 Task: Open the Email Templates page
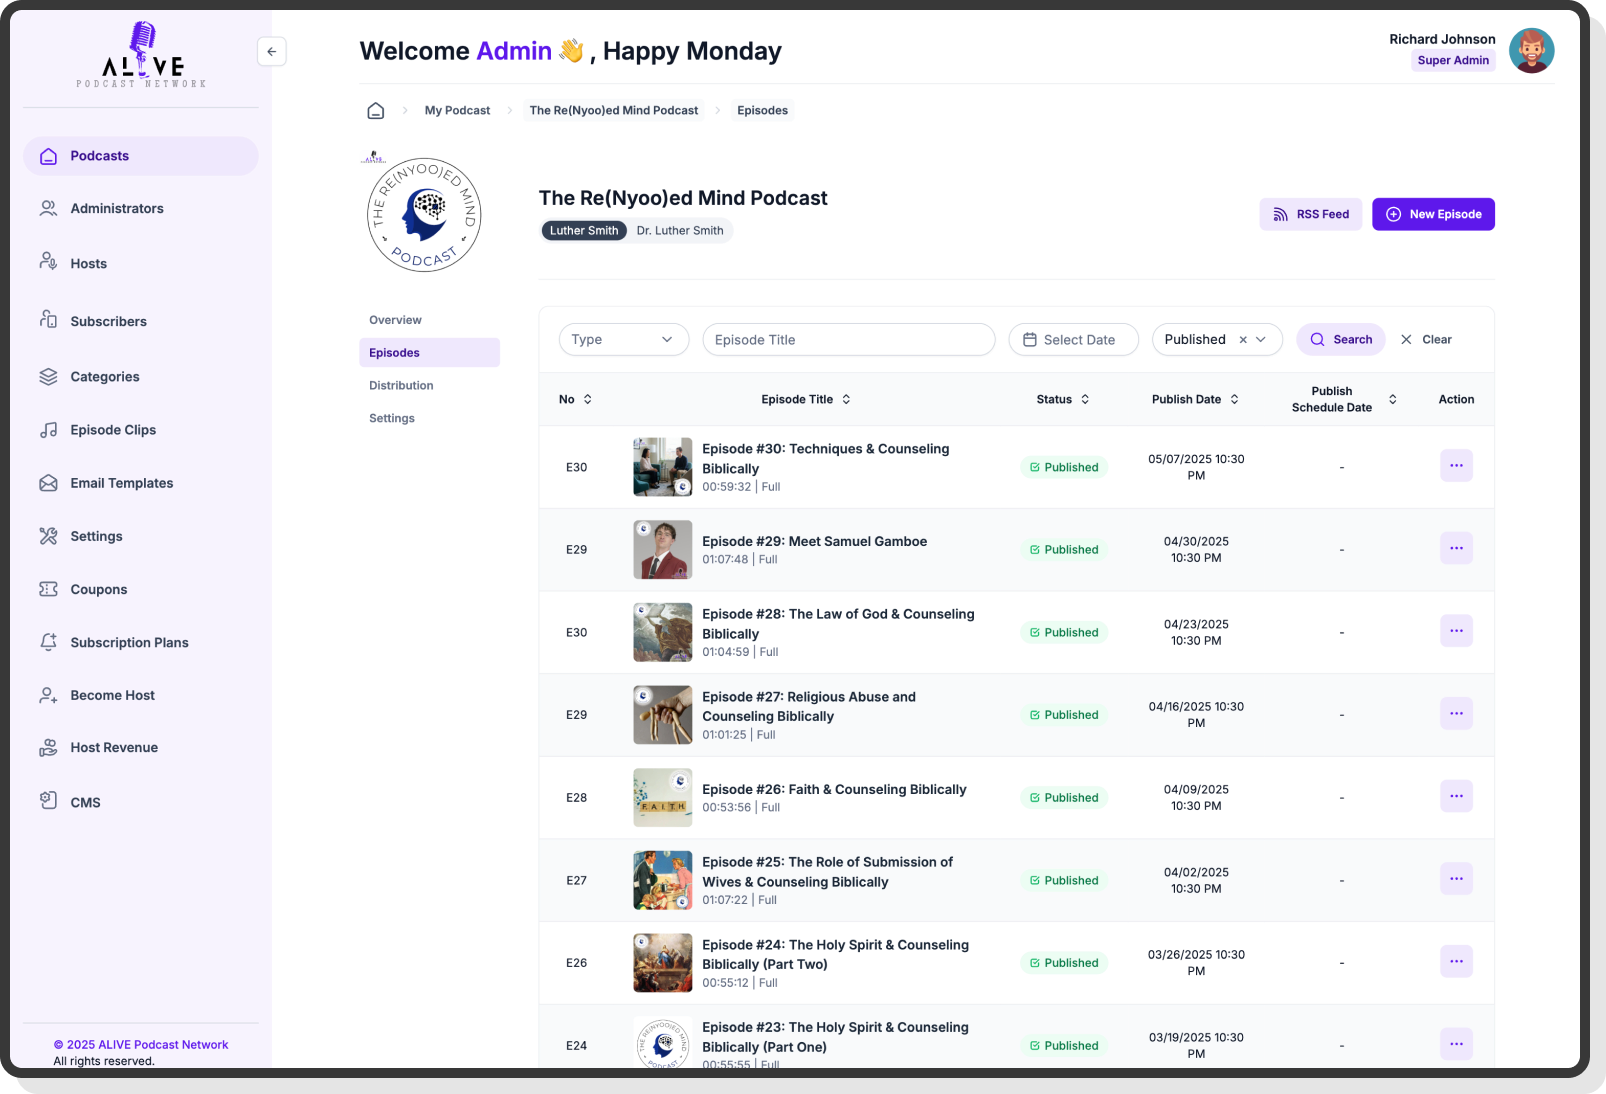[x=121, y=483]
